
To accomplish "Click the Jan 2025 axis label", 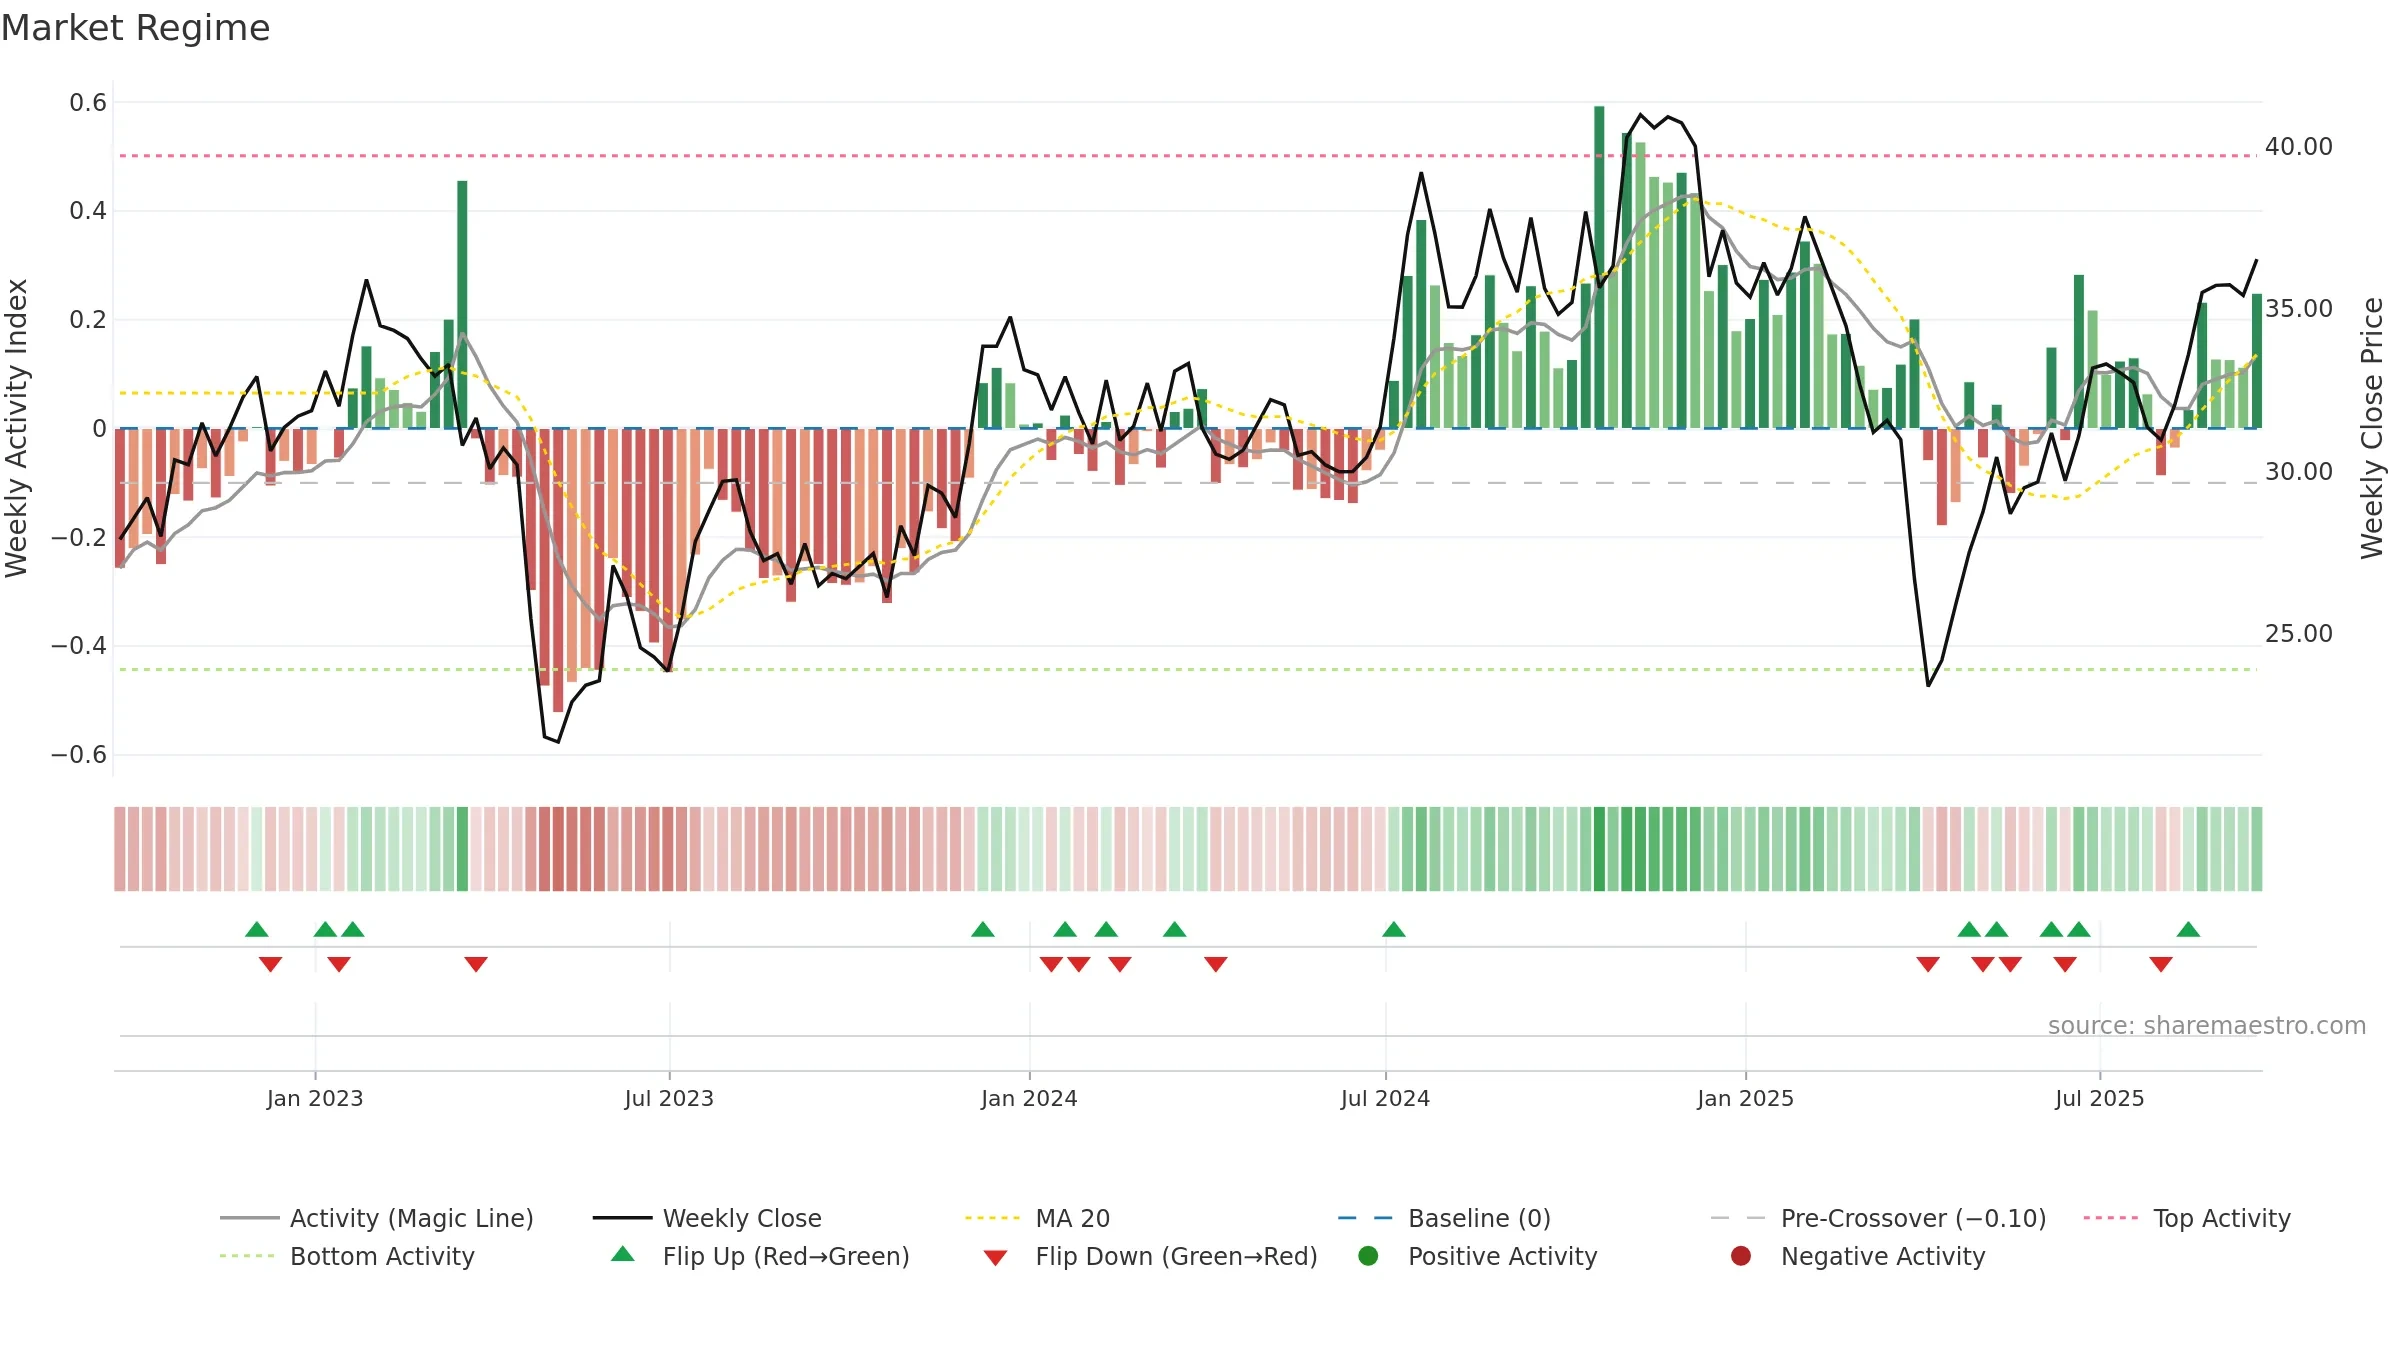I will (x=1745, y=1099).
